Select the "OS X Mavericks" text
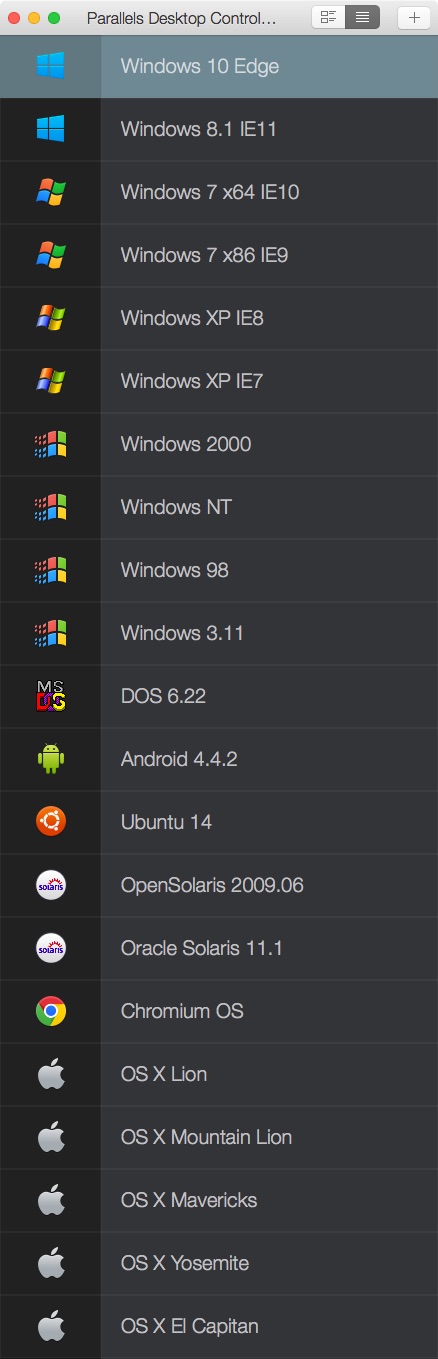438x1359 pixels. tap(189, 1200)
